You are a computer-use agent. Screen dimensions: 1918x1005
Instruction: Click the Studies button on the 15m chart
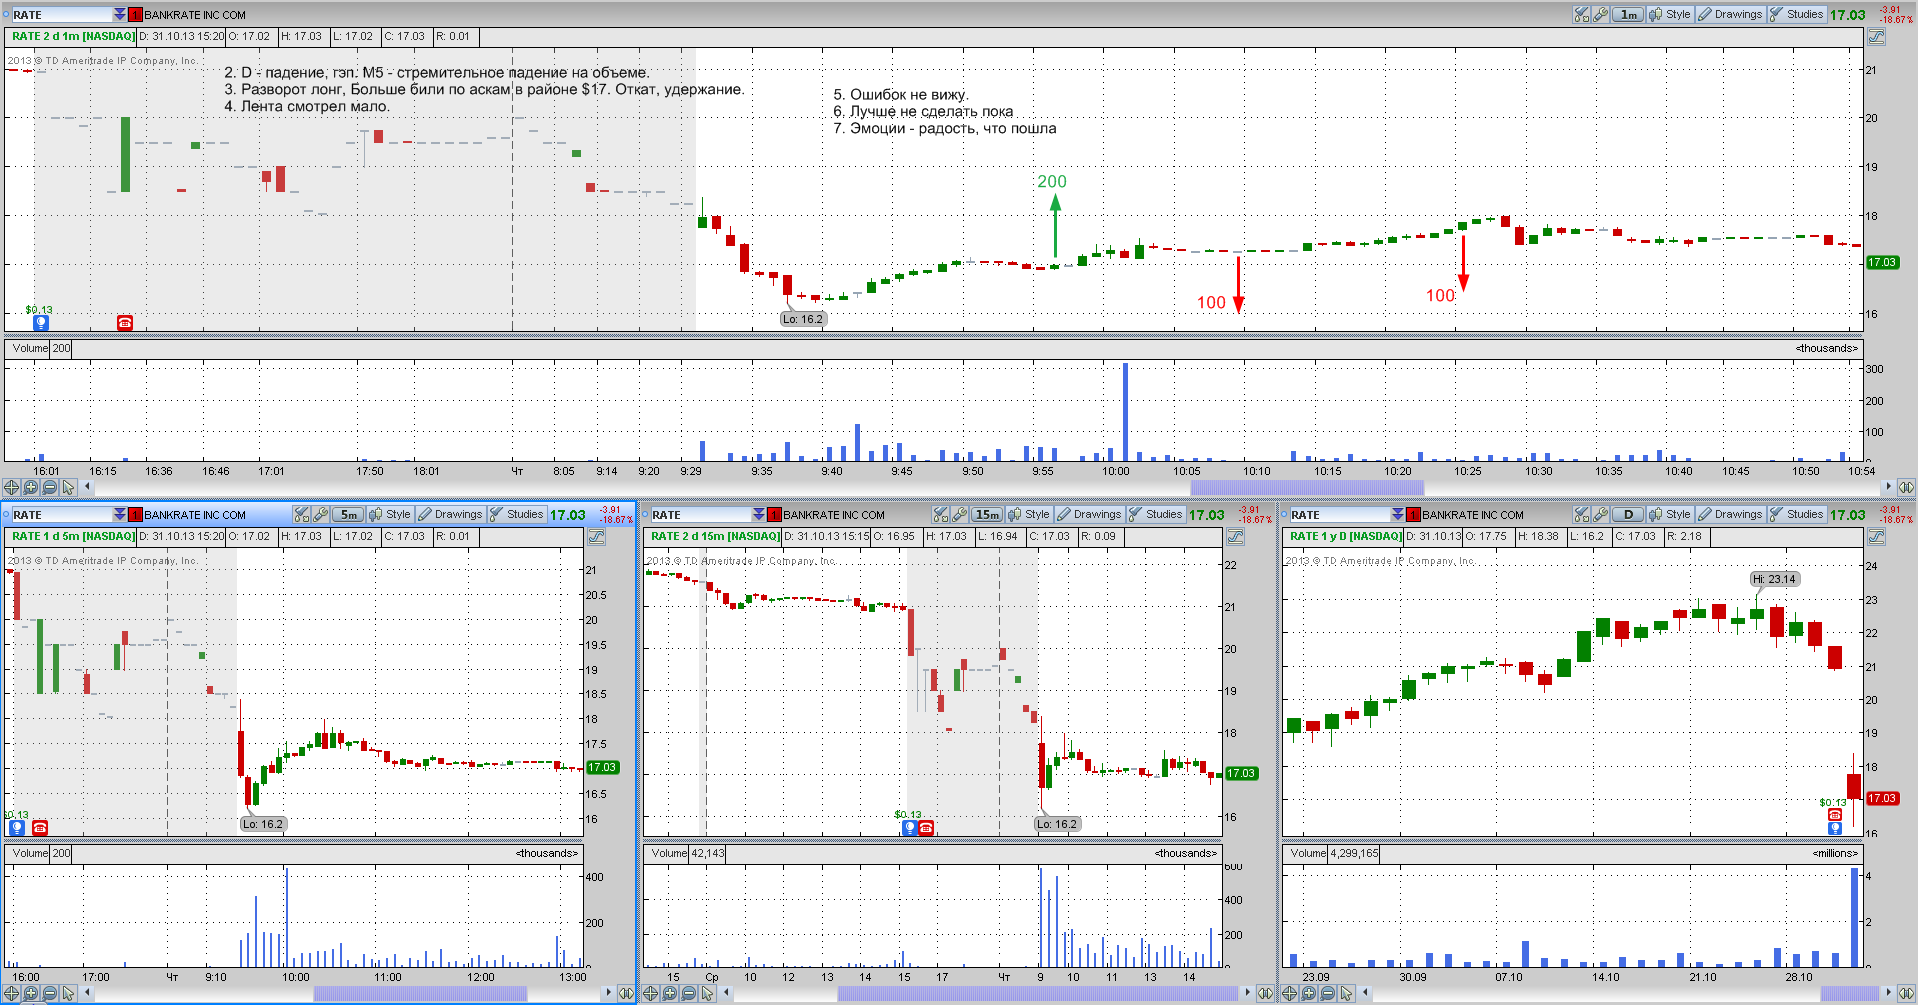[1156, 514]
